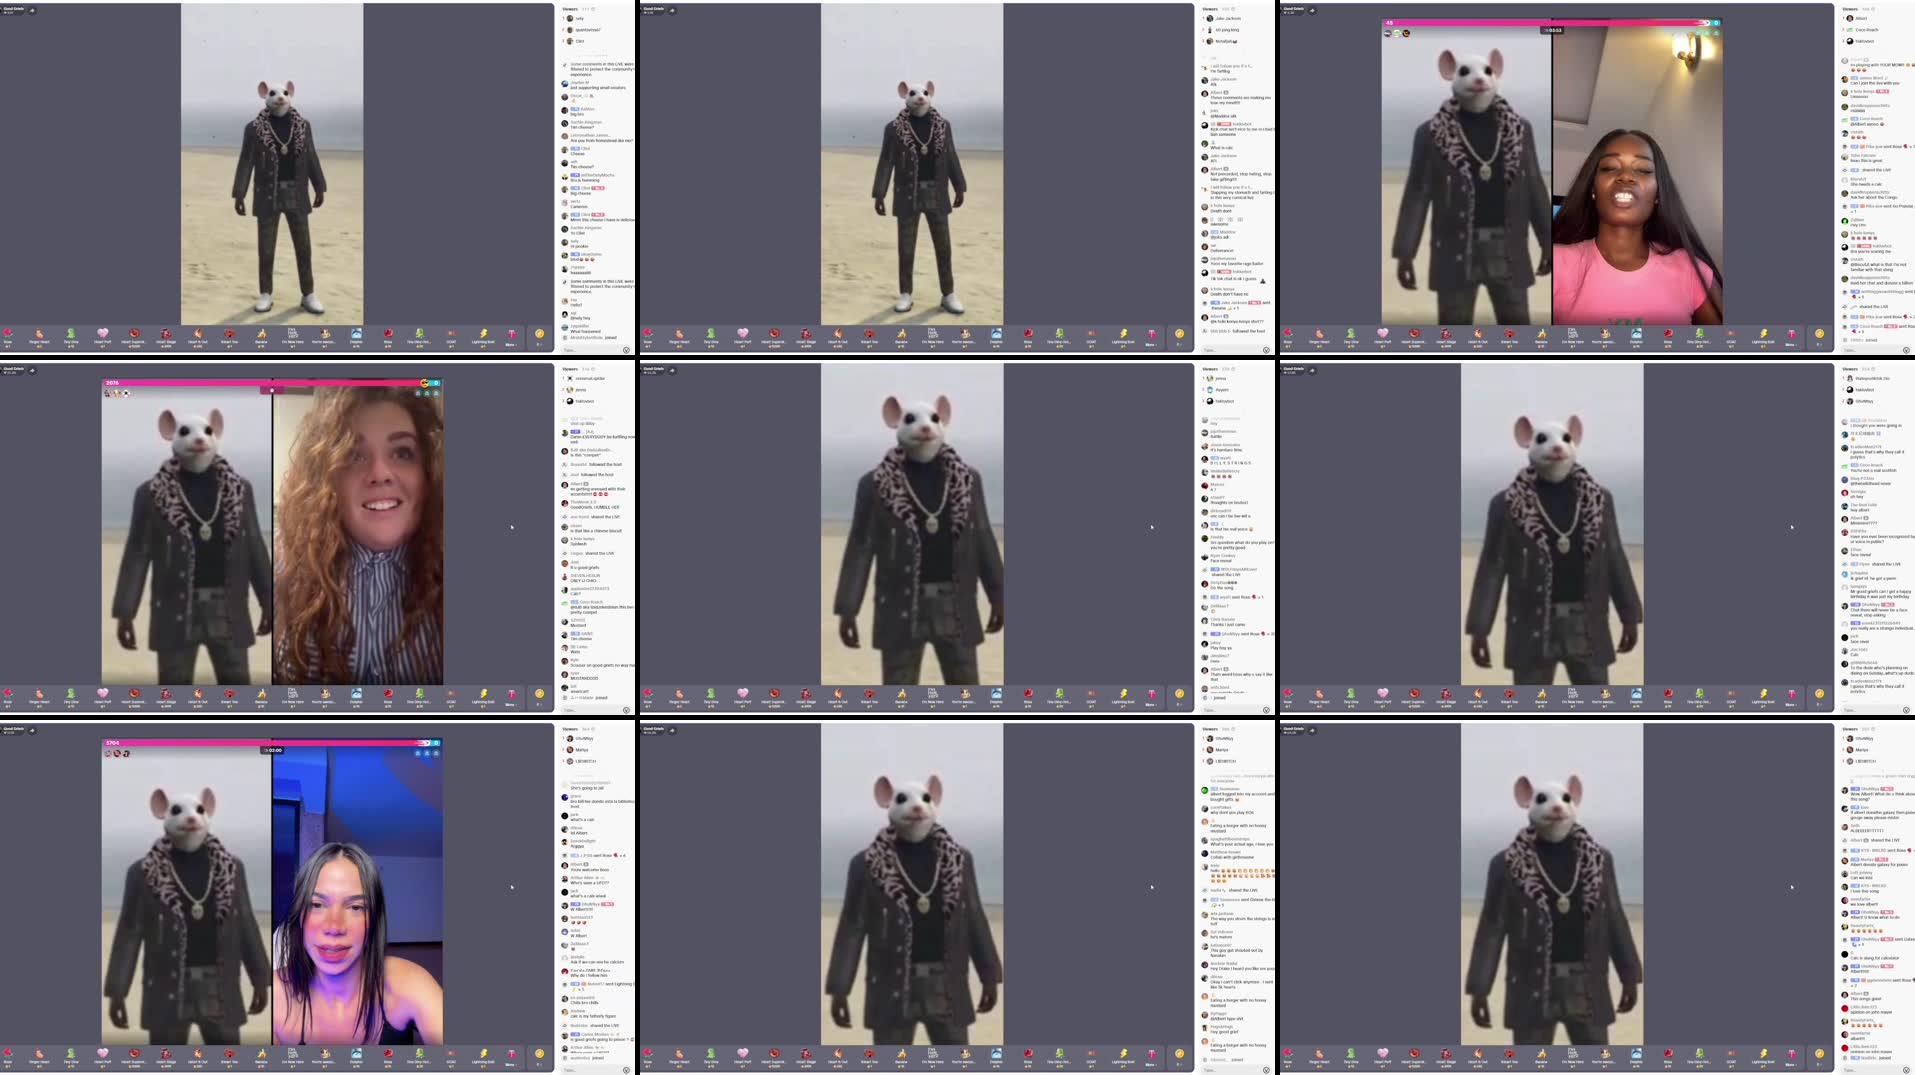
Task: Send Dolphin gift in the pink-shirt battle panel
Action: pos(1636,335)
